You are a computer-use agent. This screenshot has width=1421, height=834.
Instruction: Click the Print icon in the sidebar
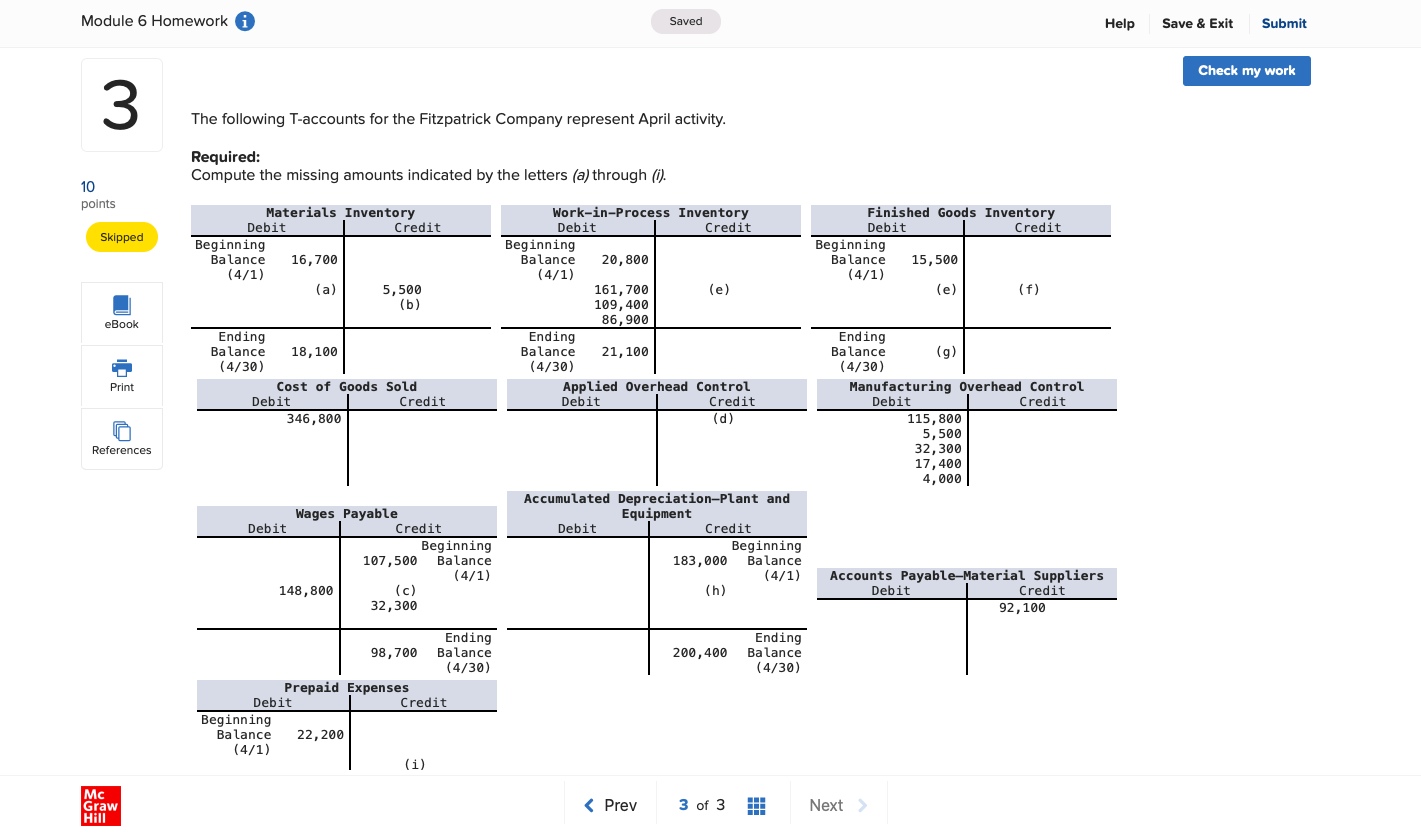point(121,375)
